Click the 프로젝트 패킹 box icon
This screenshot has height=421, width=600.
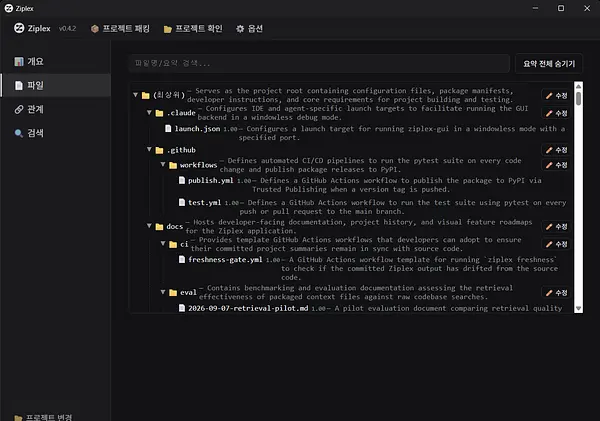tap(95, 29)
